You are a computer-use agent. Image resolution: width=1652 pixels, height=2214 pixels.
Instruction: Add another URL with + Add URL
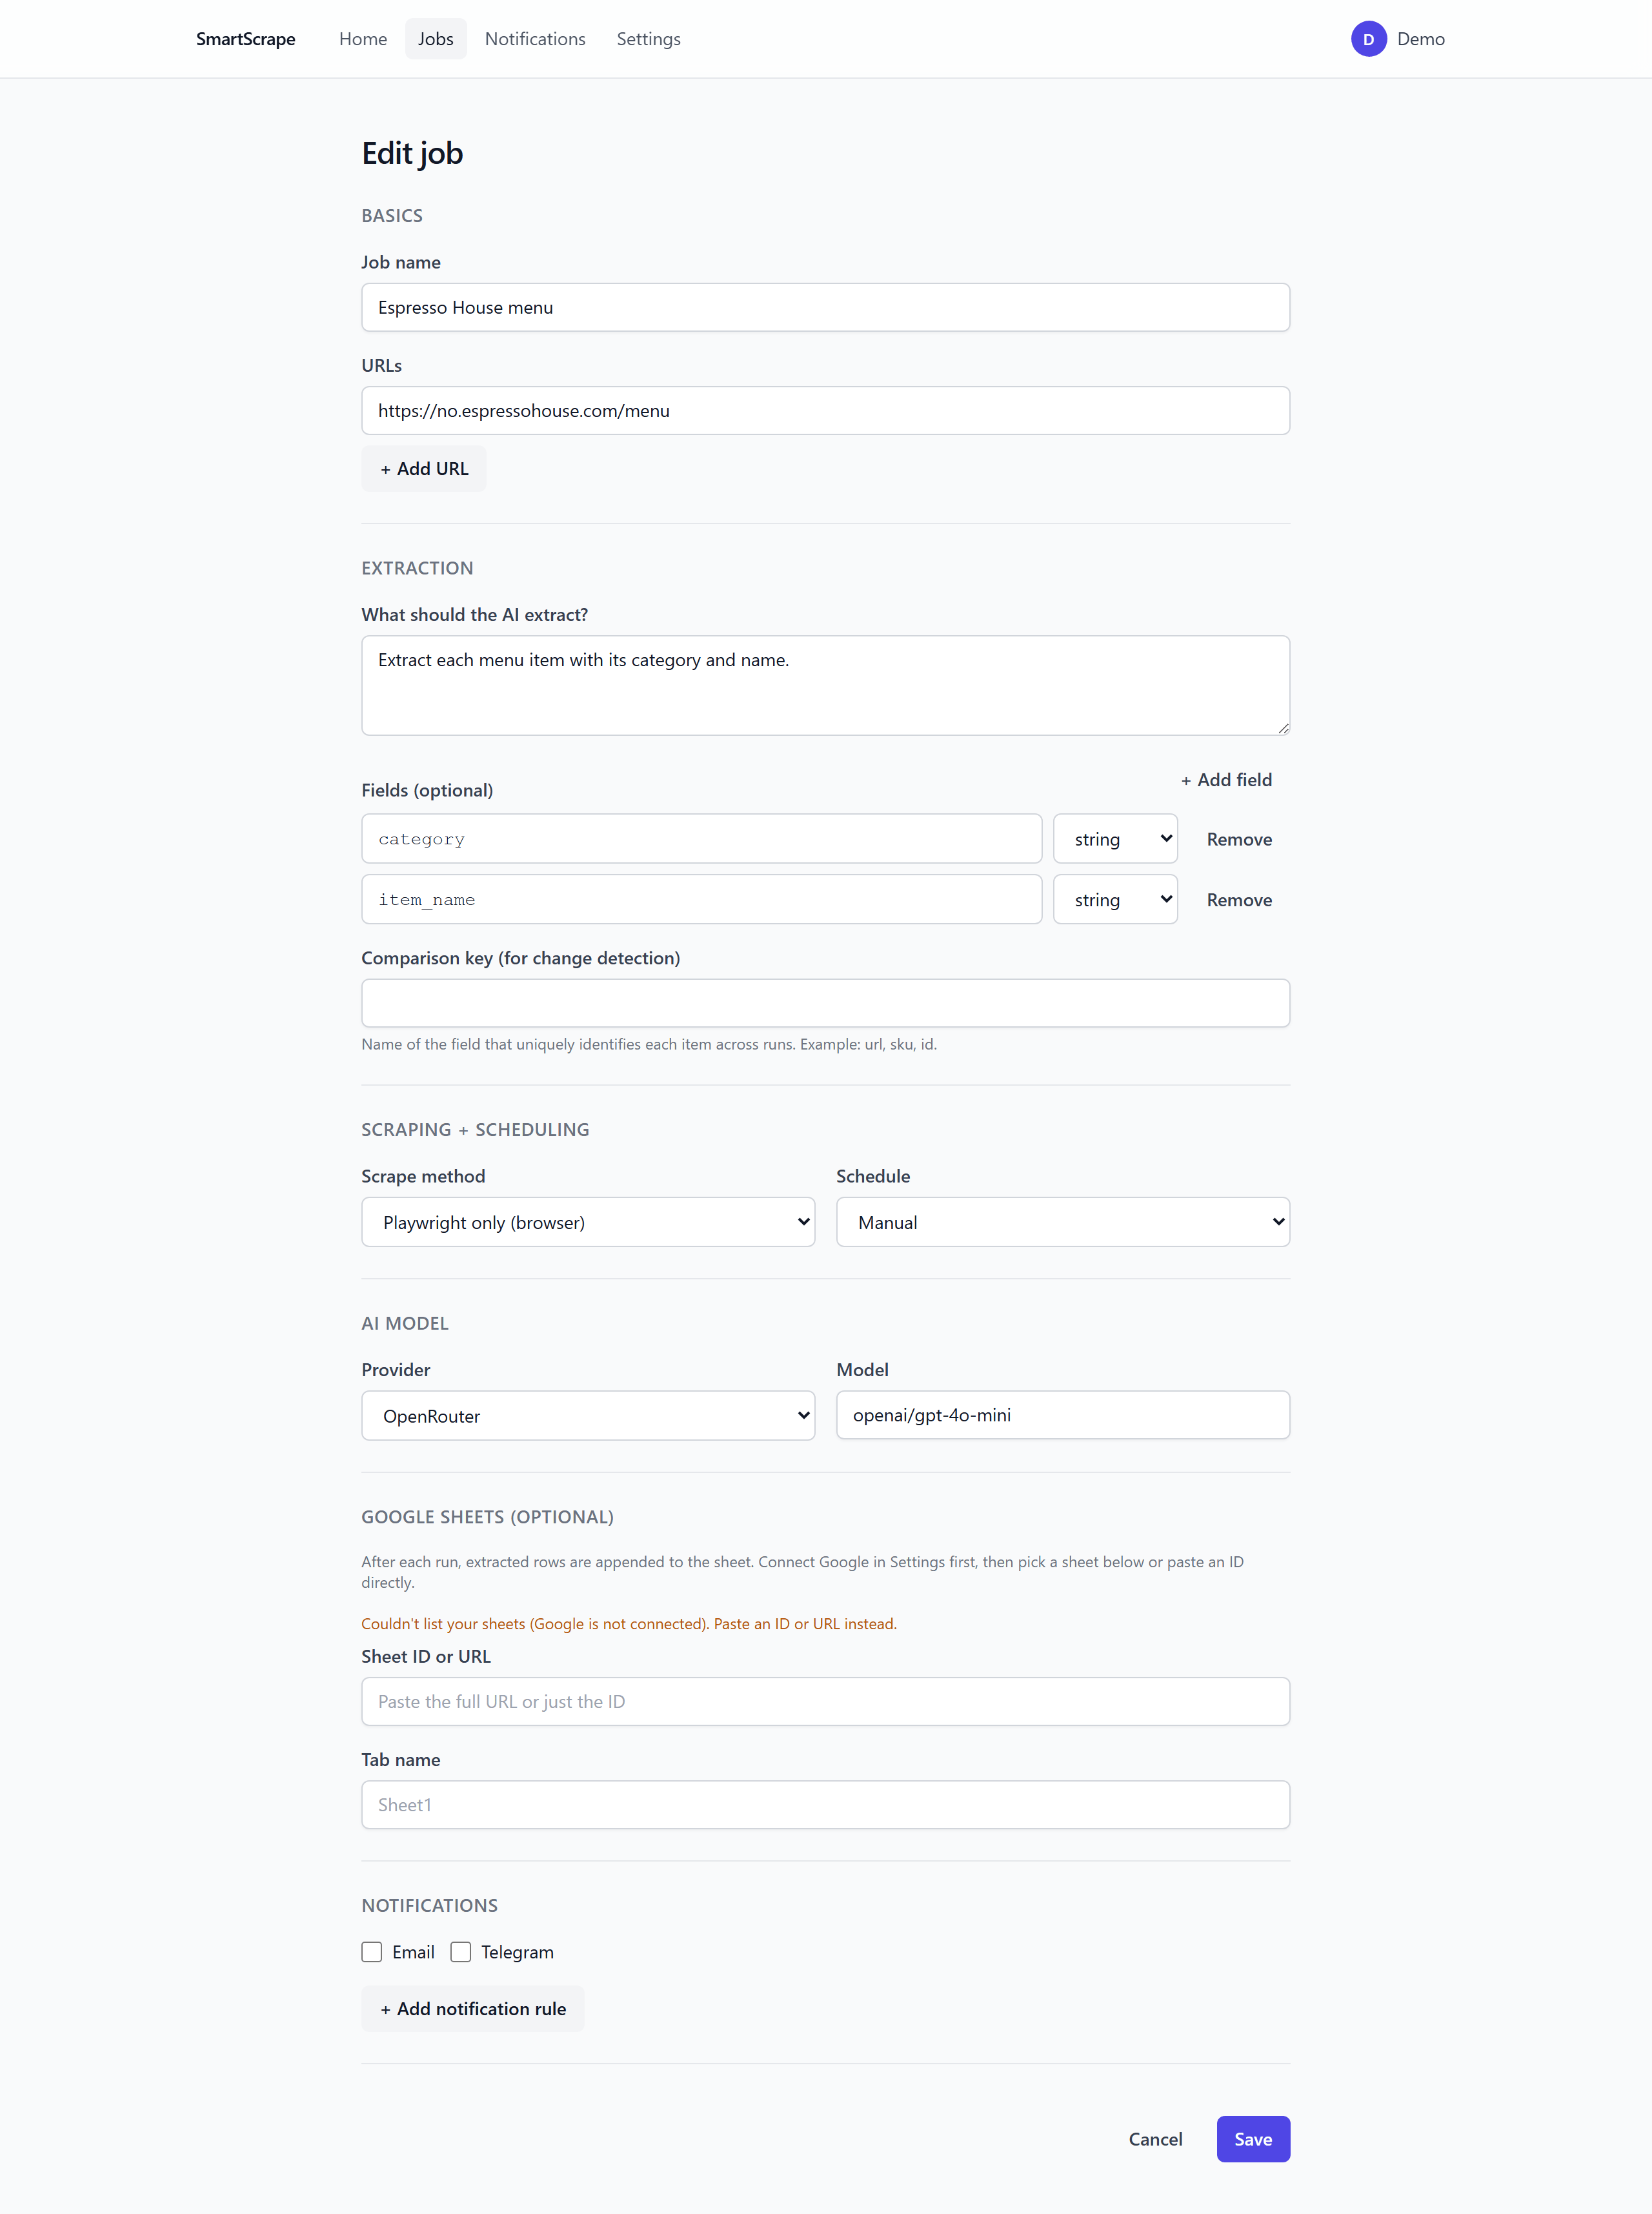pyautogui.click(x=424, y=469)
